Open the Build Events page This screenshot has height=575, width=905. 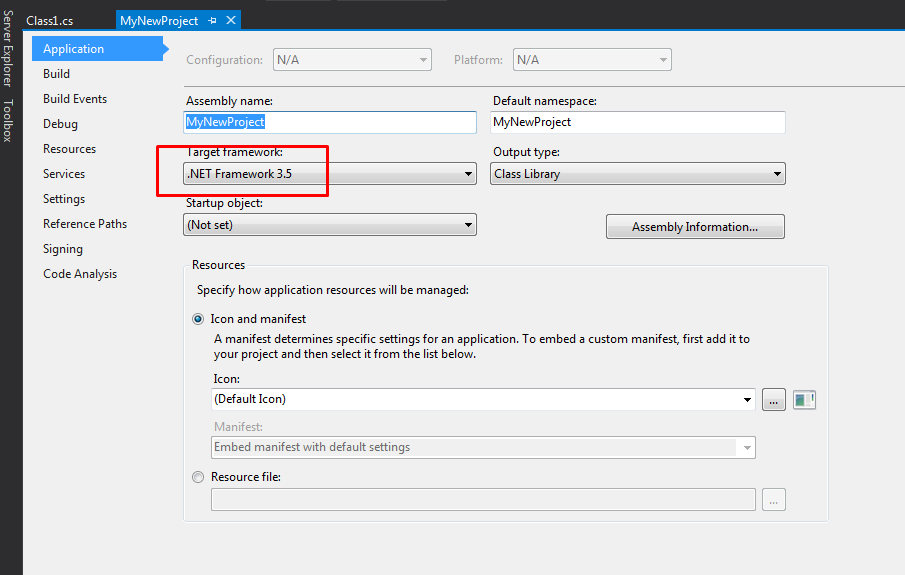tap(74, 99)
